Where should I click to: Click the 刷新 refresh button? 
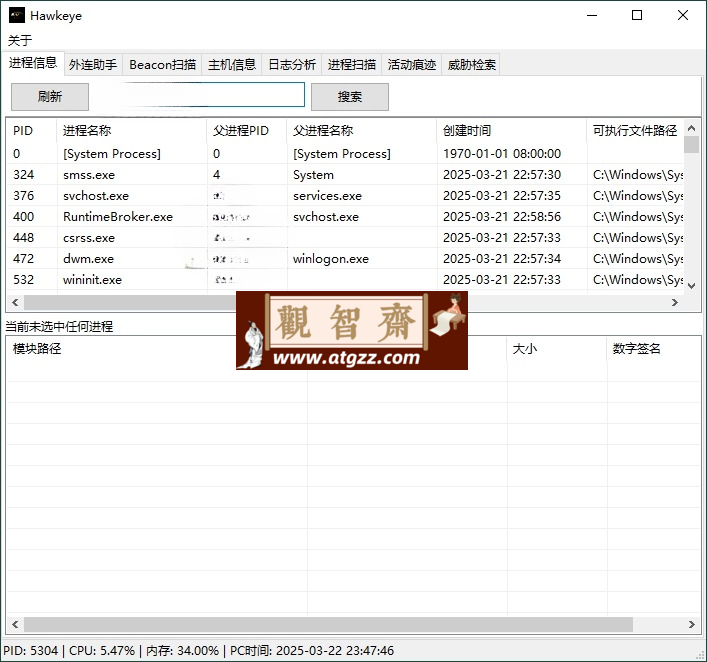point(50,97)
